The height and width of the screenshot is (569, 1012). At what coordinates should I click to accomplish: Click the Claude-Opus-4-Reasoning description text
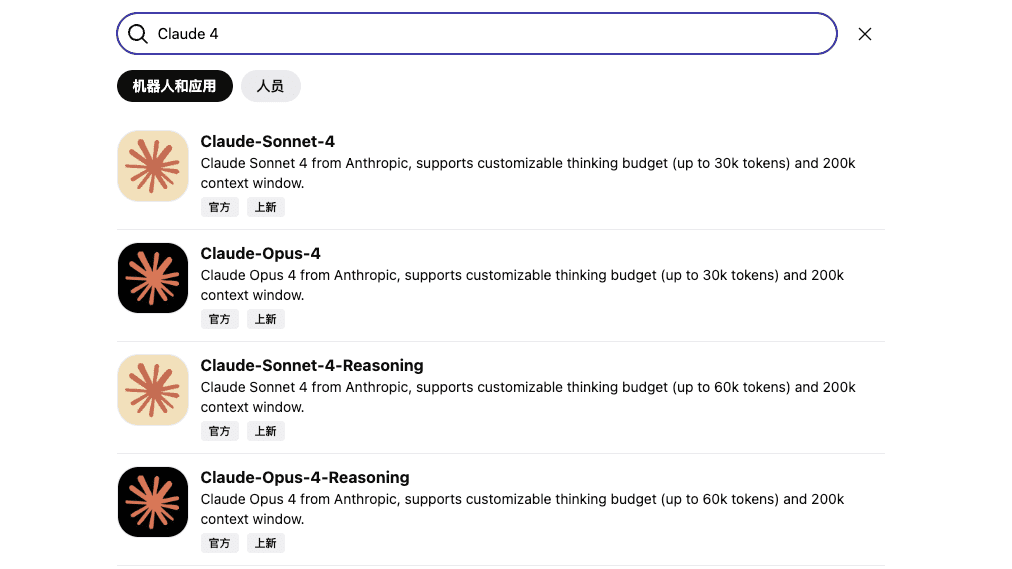522,509
